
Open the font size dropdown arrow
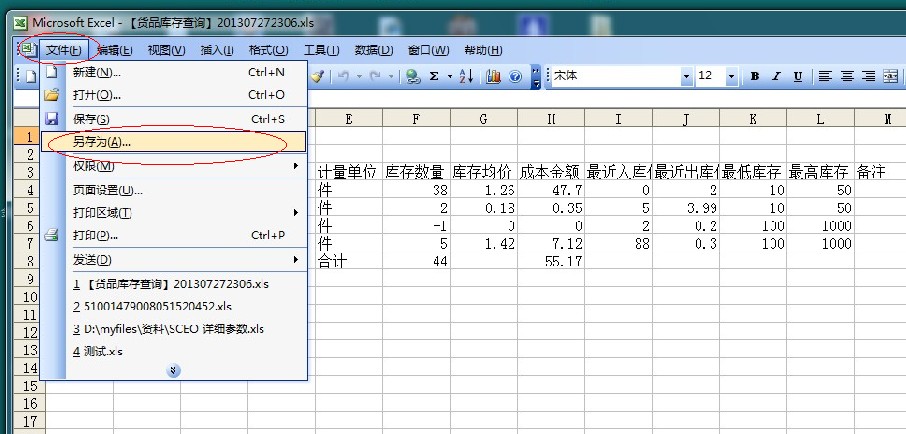(x=731, y=76)
